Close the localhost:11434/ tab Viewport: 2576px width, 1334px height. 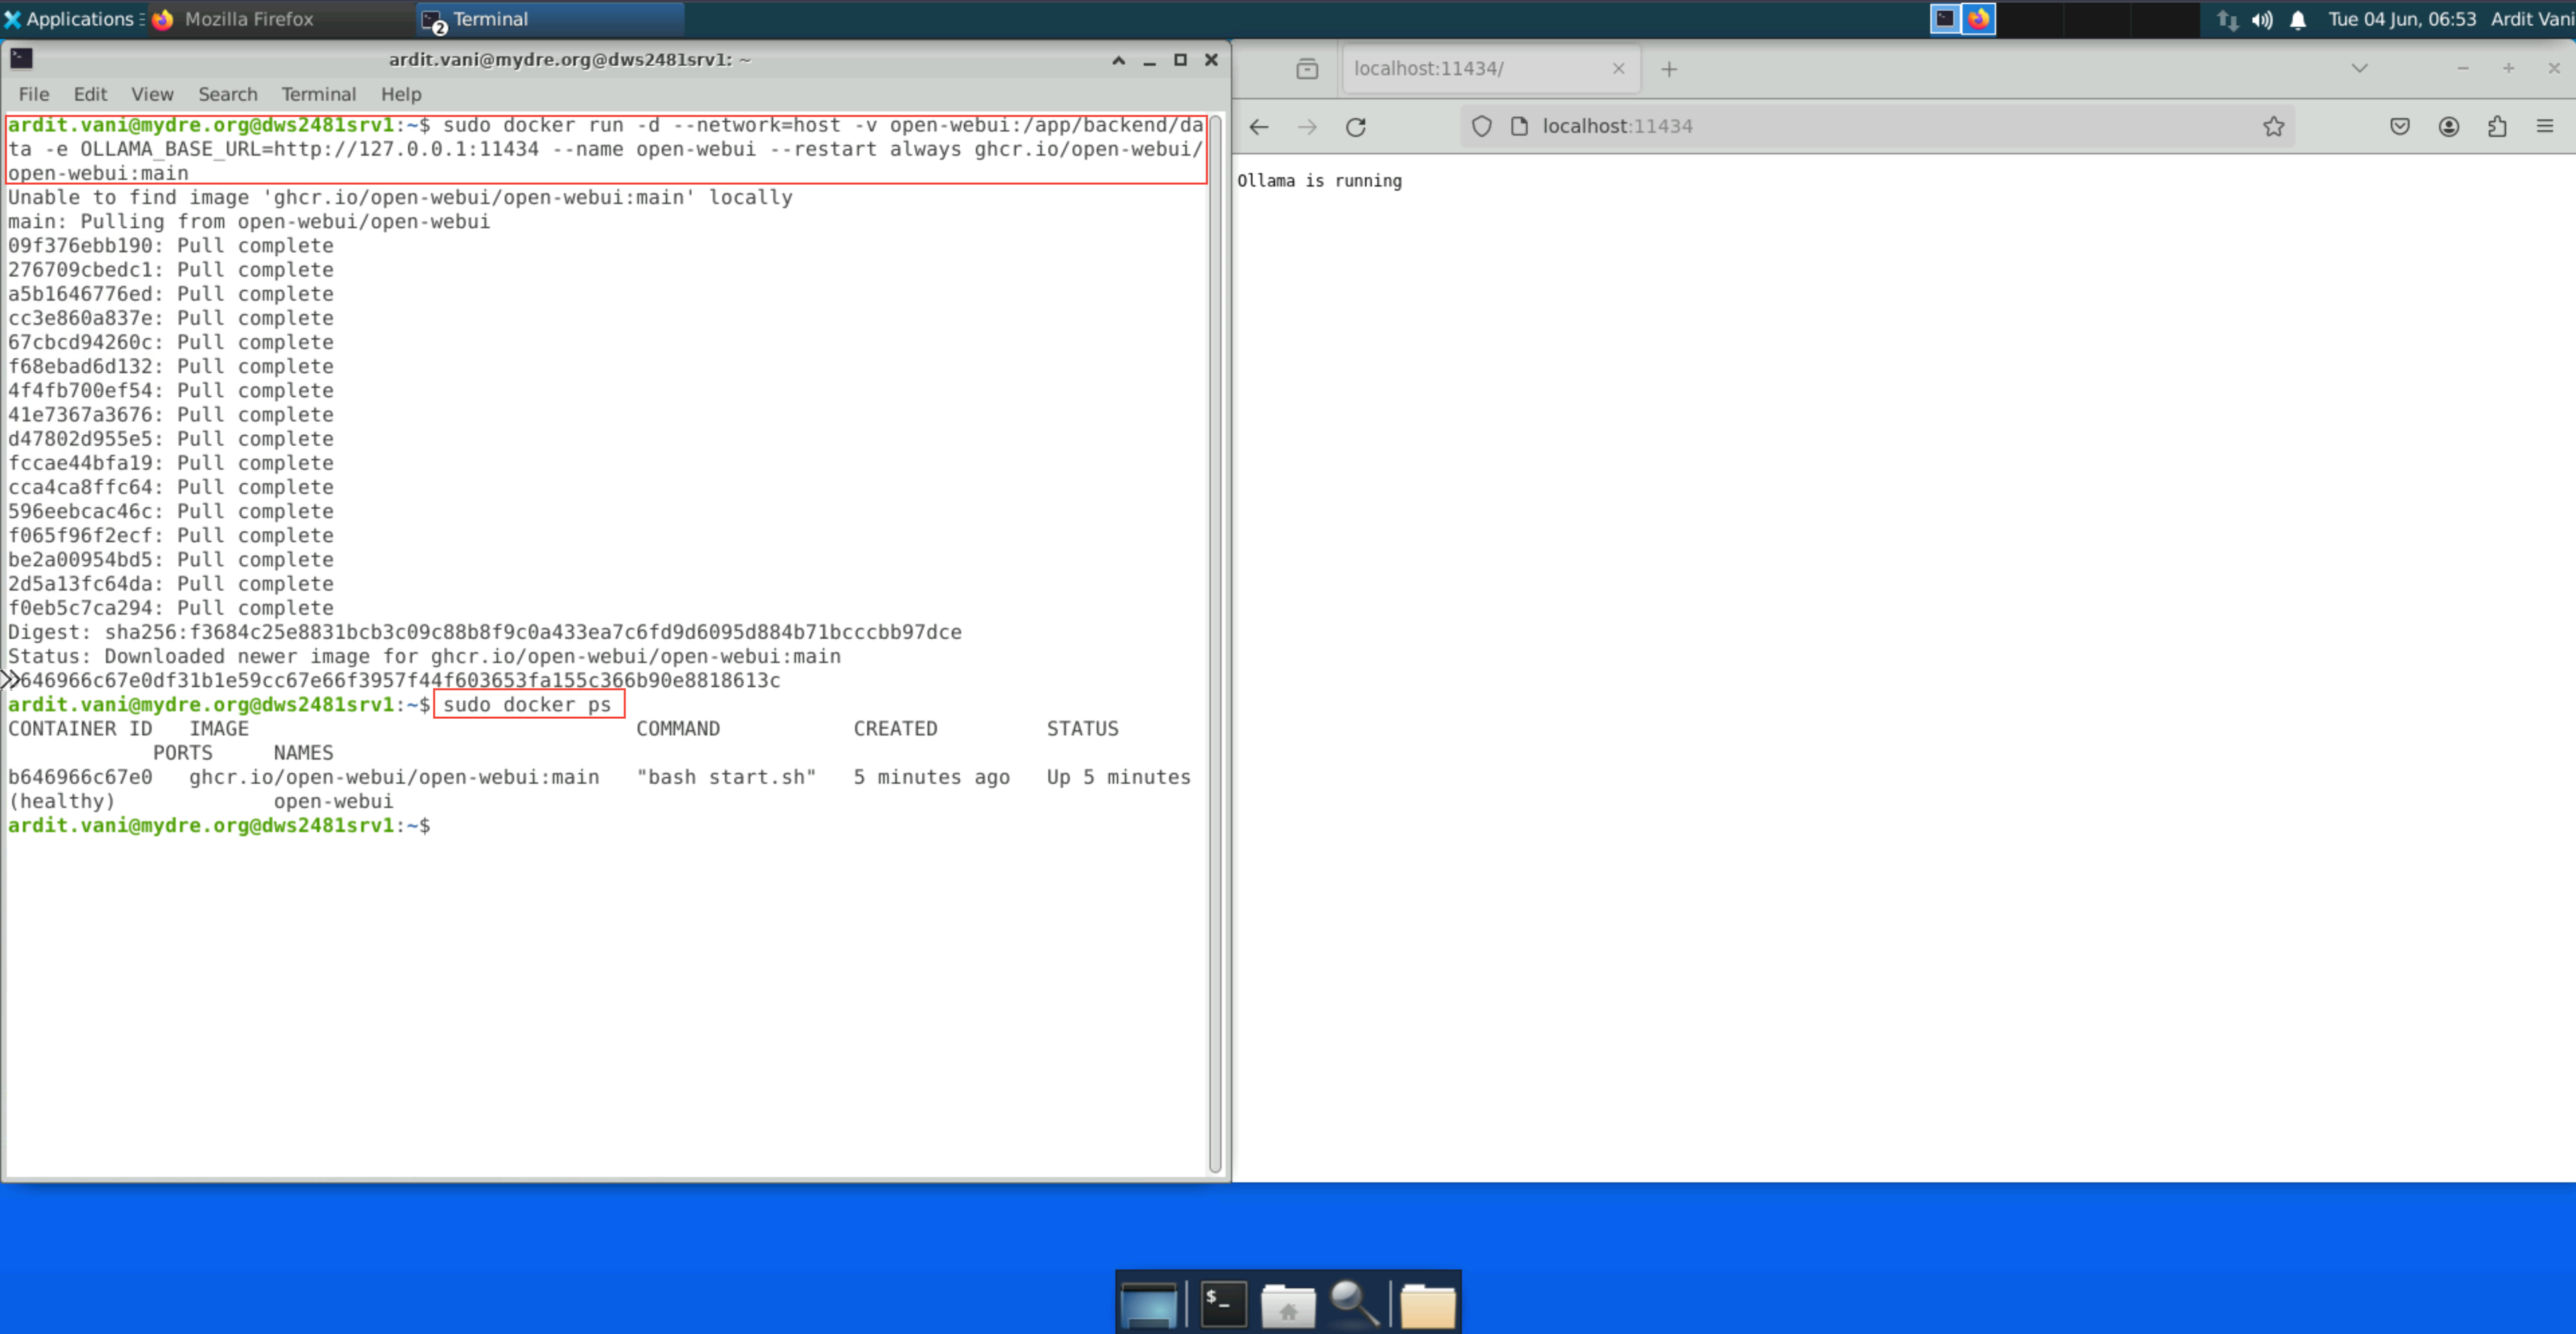tap(1618, 68)
